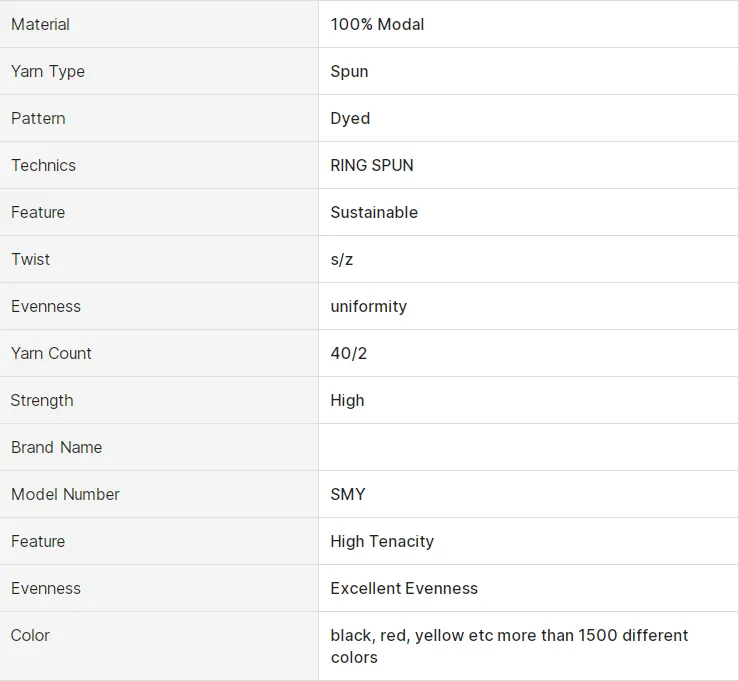739x681 pixels.
Task: Select the RING SPUN value
Action: (372, 165)
